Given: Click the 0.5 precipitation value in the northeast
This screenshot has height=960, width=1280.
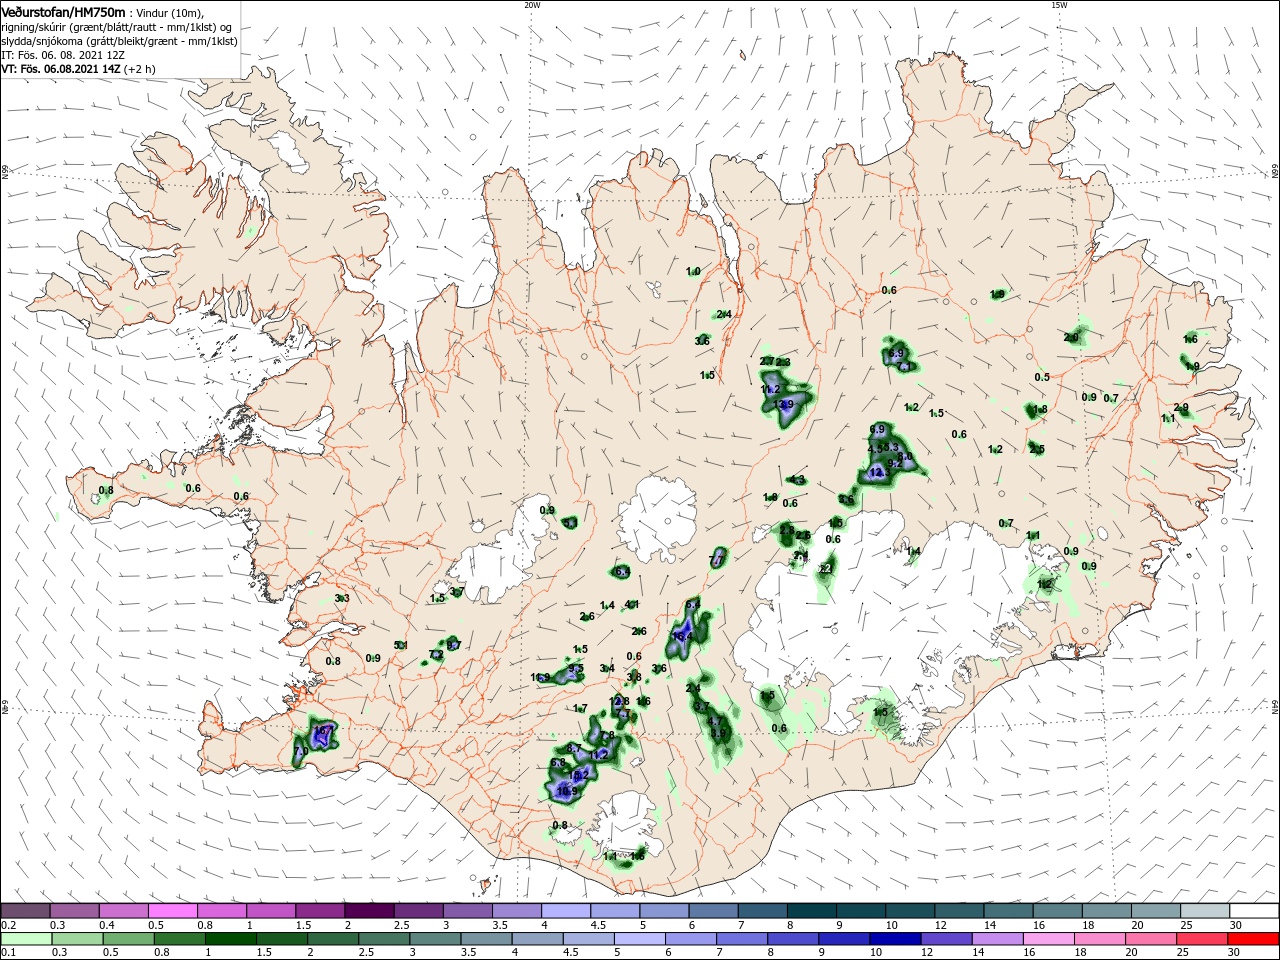Looking at the screenshot, I should pos(1042,377).
